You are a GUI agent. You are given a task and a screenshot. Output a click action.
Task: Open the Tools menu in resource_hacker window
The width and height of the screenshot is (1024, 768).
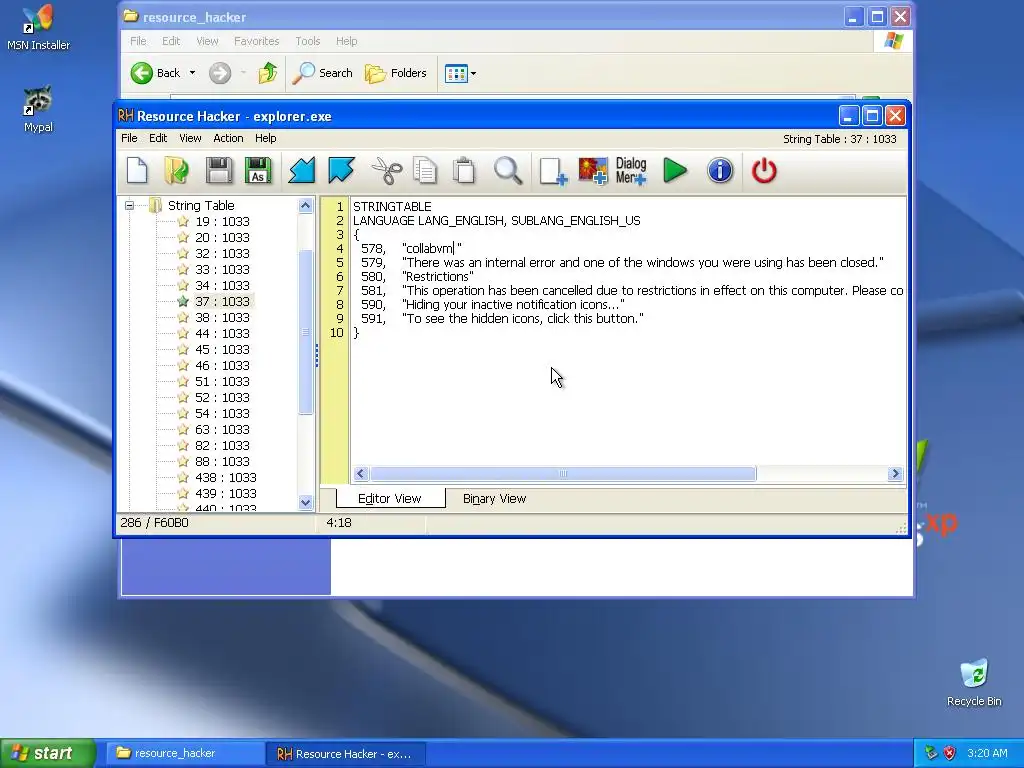tap(308, 41)
